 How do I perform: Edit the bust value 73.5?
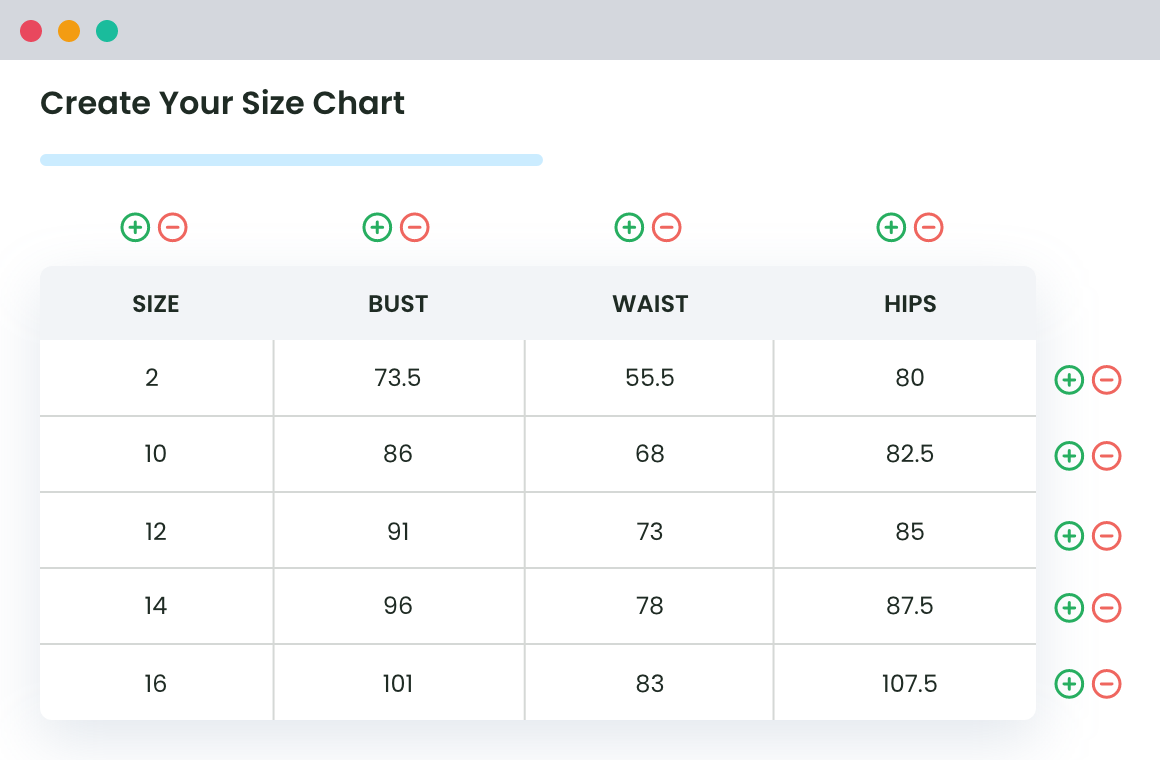398,378
